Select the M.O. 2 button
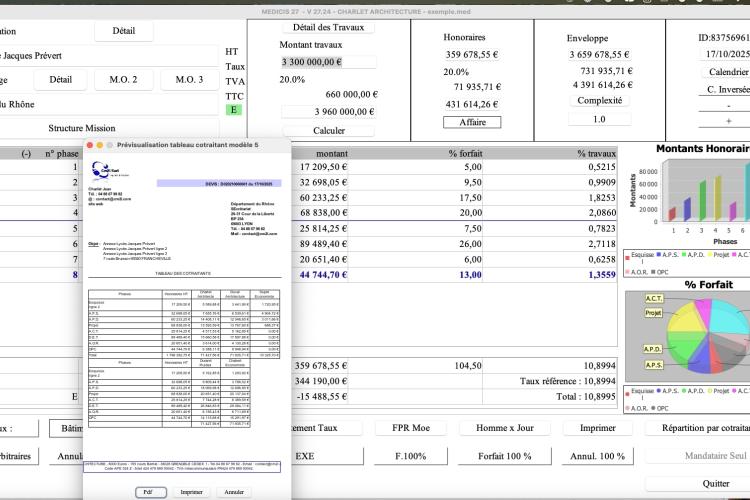 click(123, 79)
